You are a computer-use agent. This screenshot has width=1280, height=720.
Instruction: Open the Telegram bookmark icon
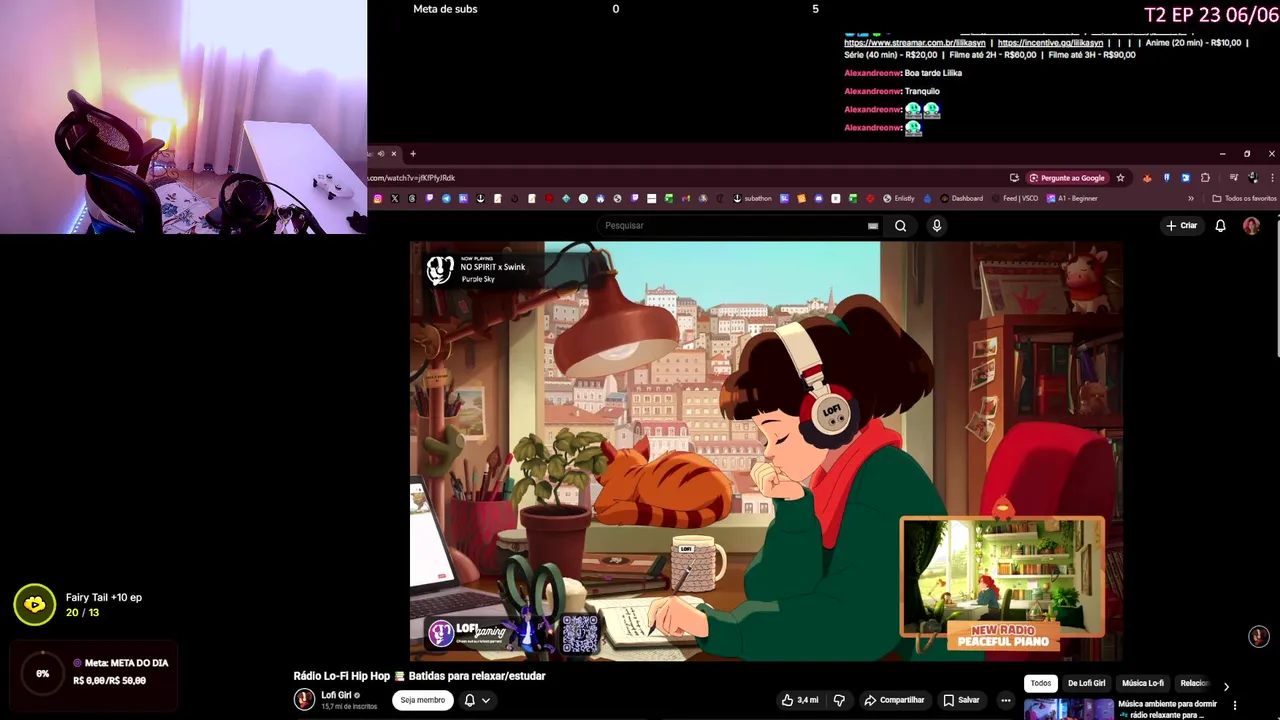446,198
